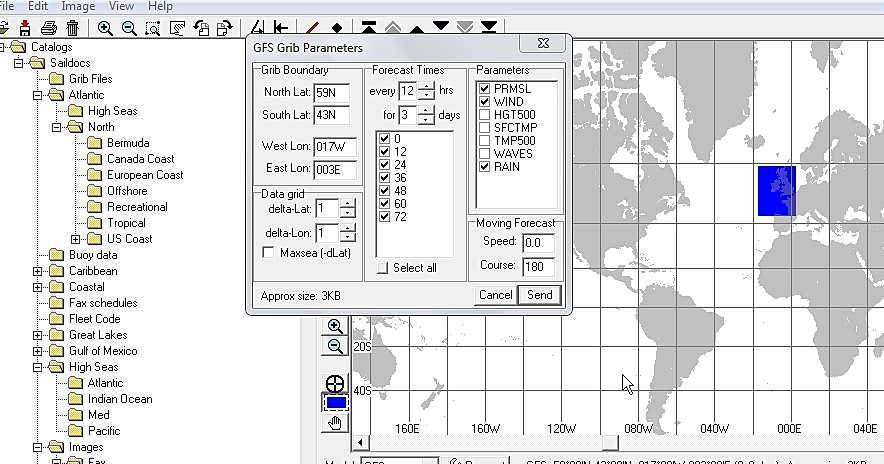884x464 pixels.
Task: Collapse the Images folder node
Action: point(37,447)
